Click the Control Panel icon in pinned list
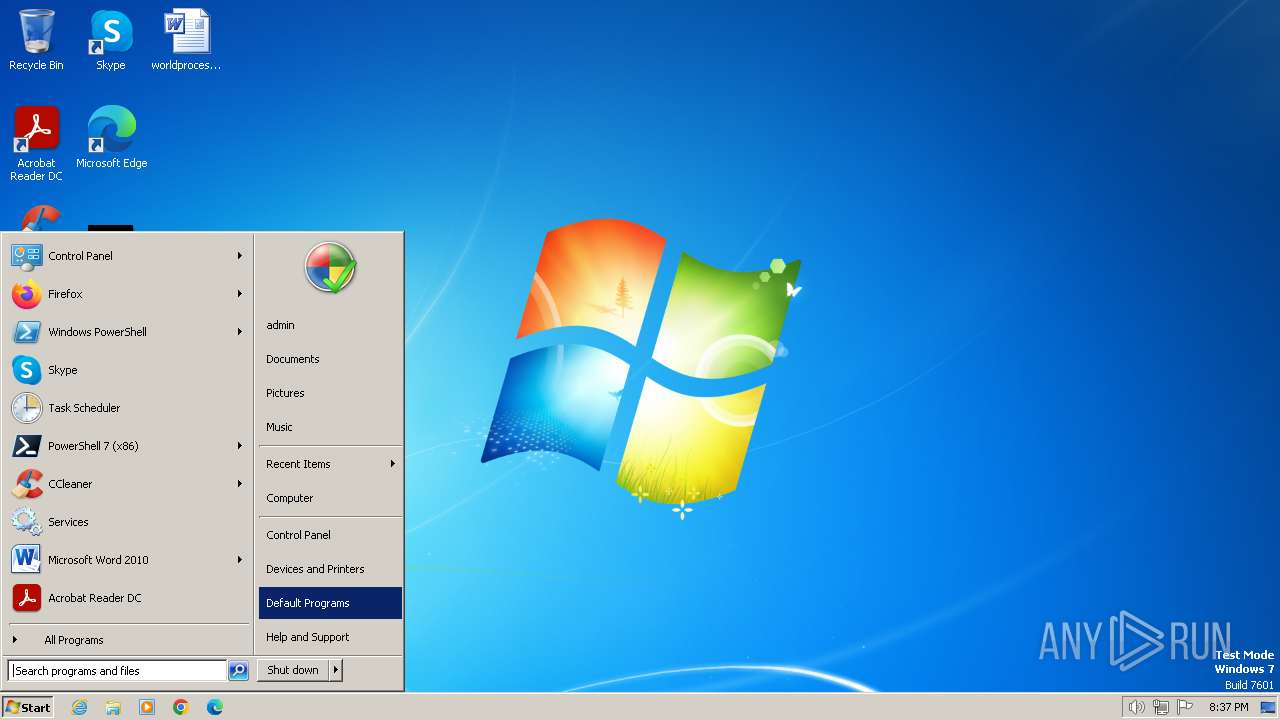This screenshot has width=1280, height=720. 26,256
